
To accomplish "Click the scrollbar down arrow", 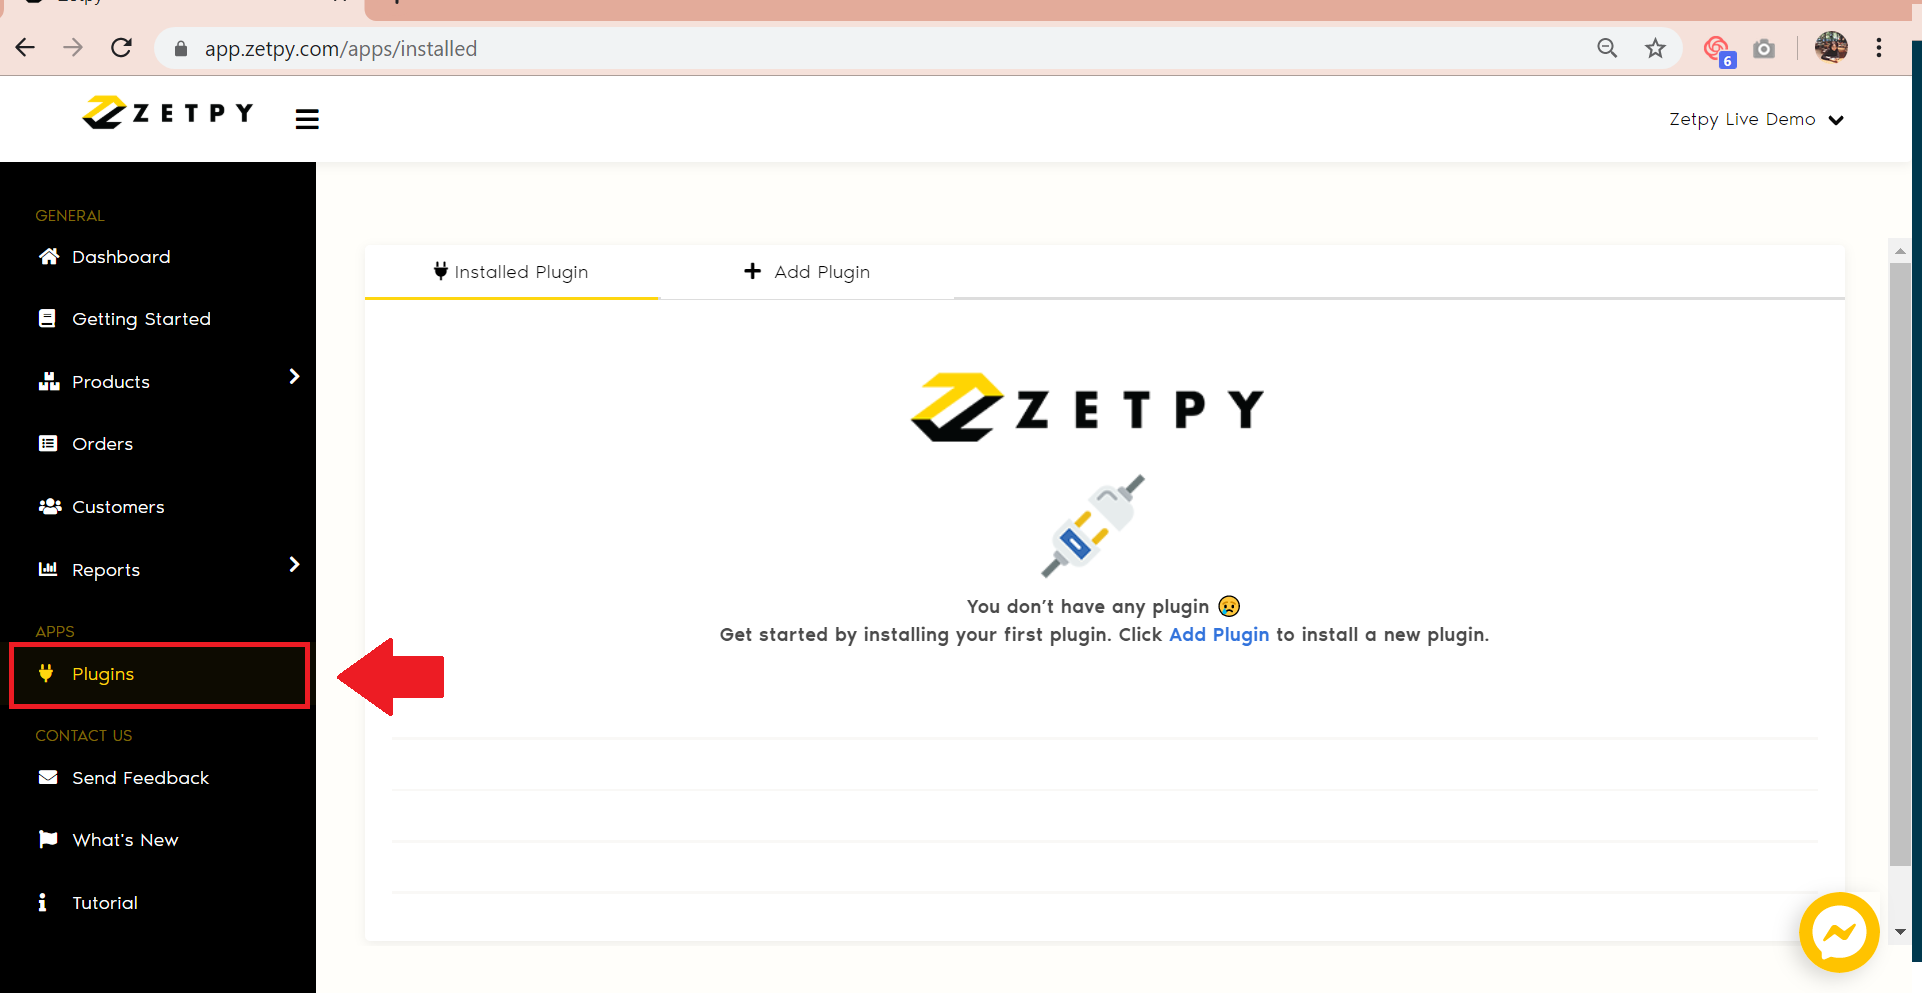I will pyautogui.click(x=1900, y=932).
